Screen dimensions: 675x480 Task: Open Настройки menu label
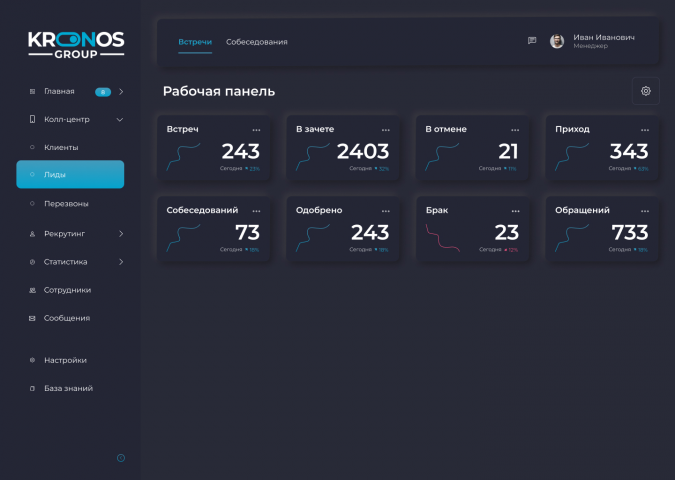click(x=65, y=360)
